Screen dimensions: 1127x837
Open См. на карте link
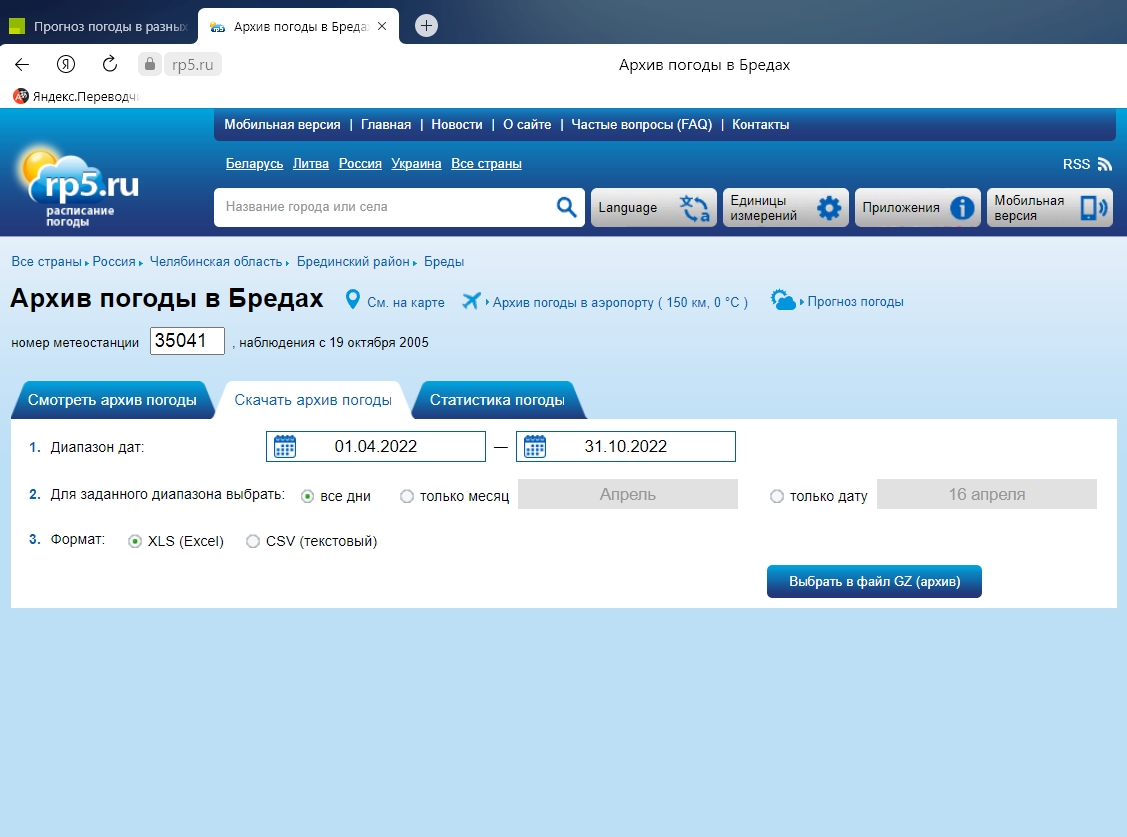[406, 302]
